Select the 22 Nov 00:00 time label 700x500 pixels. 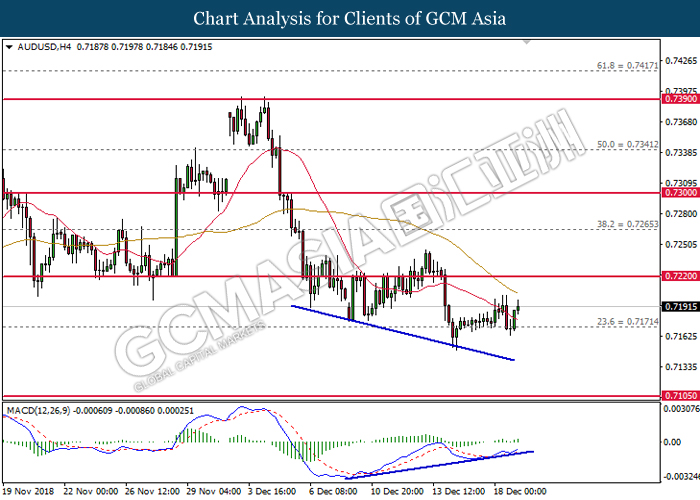click(91, 492)
